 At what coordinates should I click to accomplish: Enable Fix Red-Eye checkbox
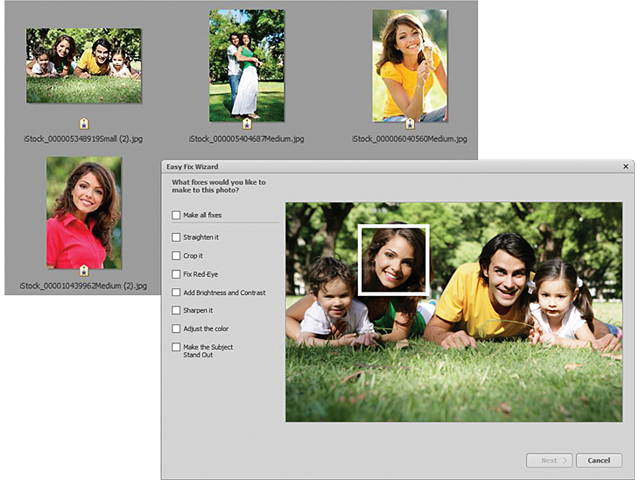(x=176, y=274)
